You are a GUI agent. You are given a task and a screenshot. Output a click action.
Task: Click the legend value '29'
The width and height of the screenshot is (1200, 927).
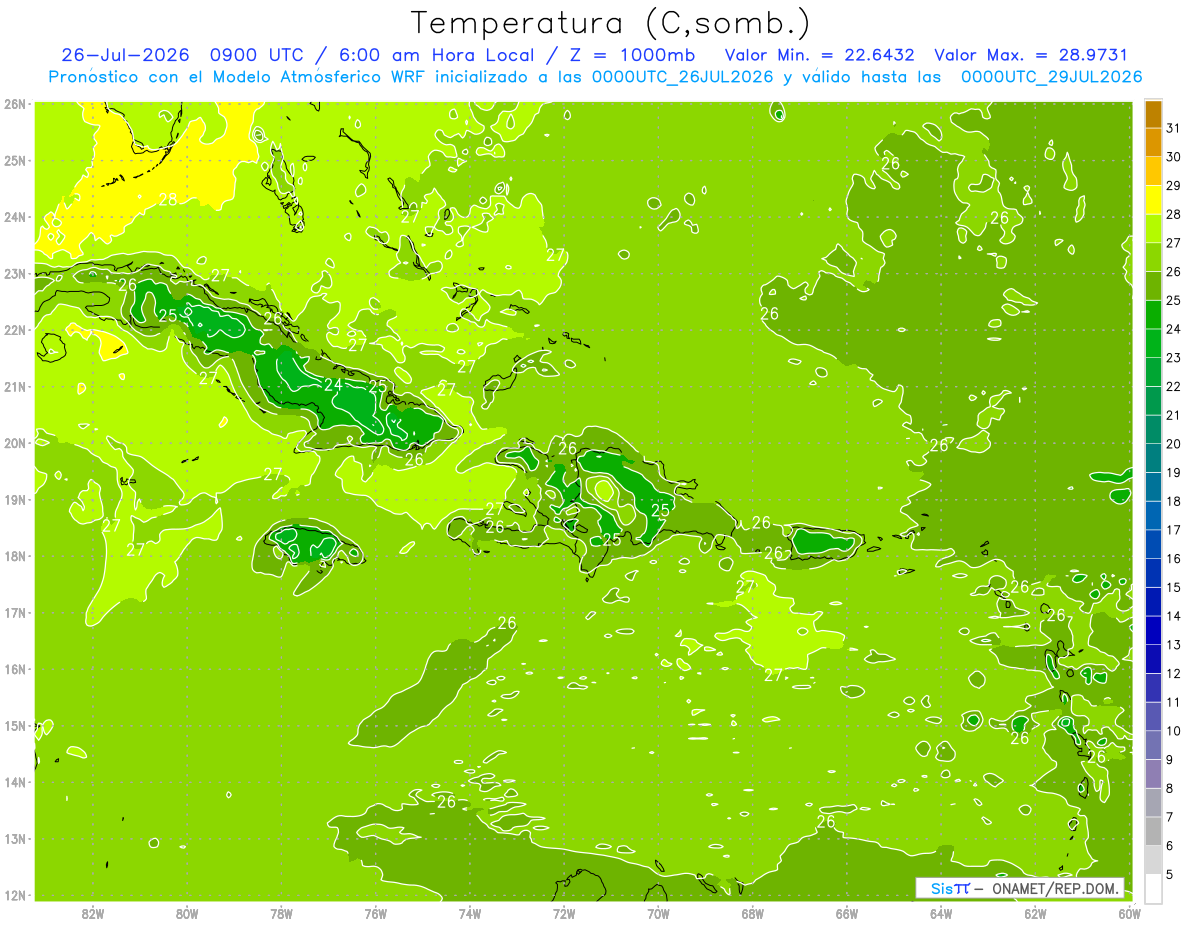[1174, 185]
